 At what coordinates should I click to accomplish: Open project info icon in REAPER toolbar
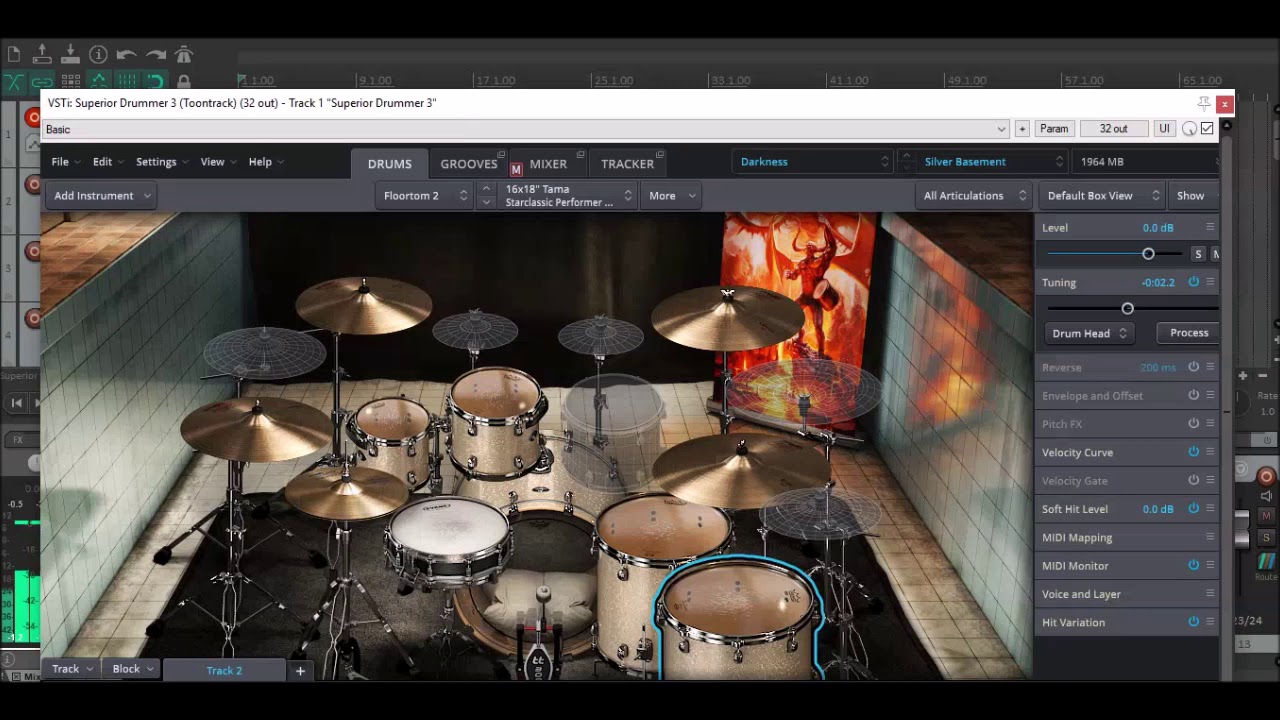coord(98,54)
